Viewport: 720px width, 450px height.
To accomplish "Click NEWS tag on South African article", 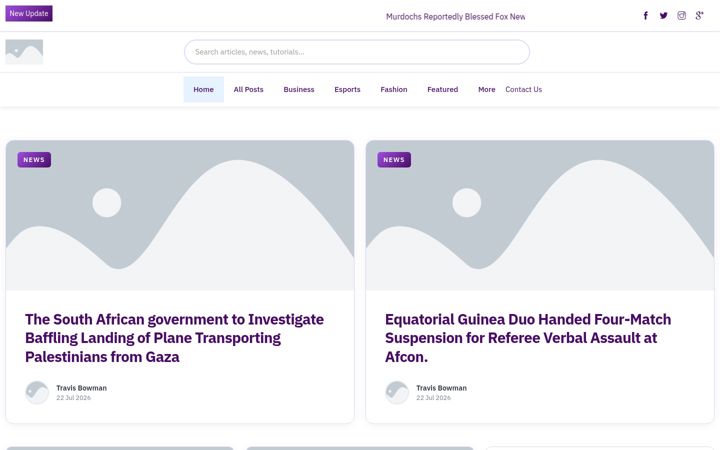I will 34,160.
